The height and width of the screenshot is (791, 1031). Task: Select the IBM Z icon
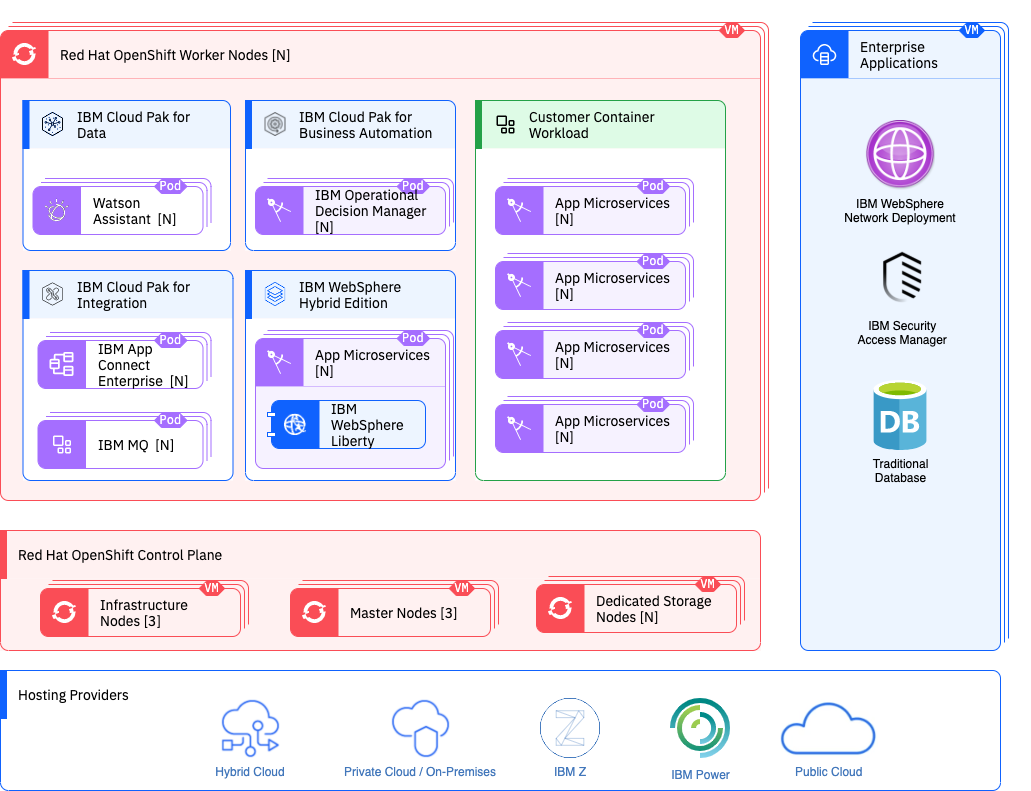(569, 728)
